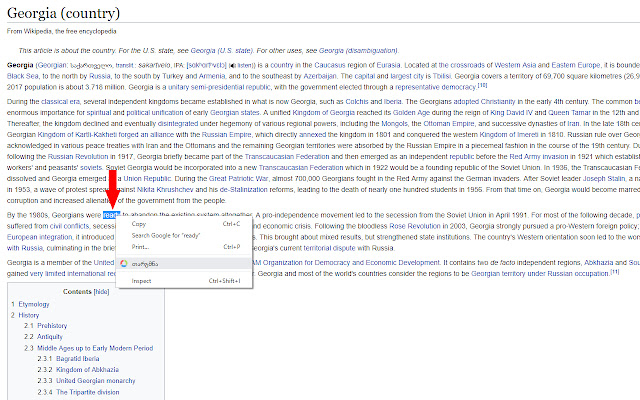Choose Search Google for "ready"
This screenshot has width=640, height=400.
tap(166, 235)
